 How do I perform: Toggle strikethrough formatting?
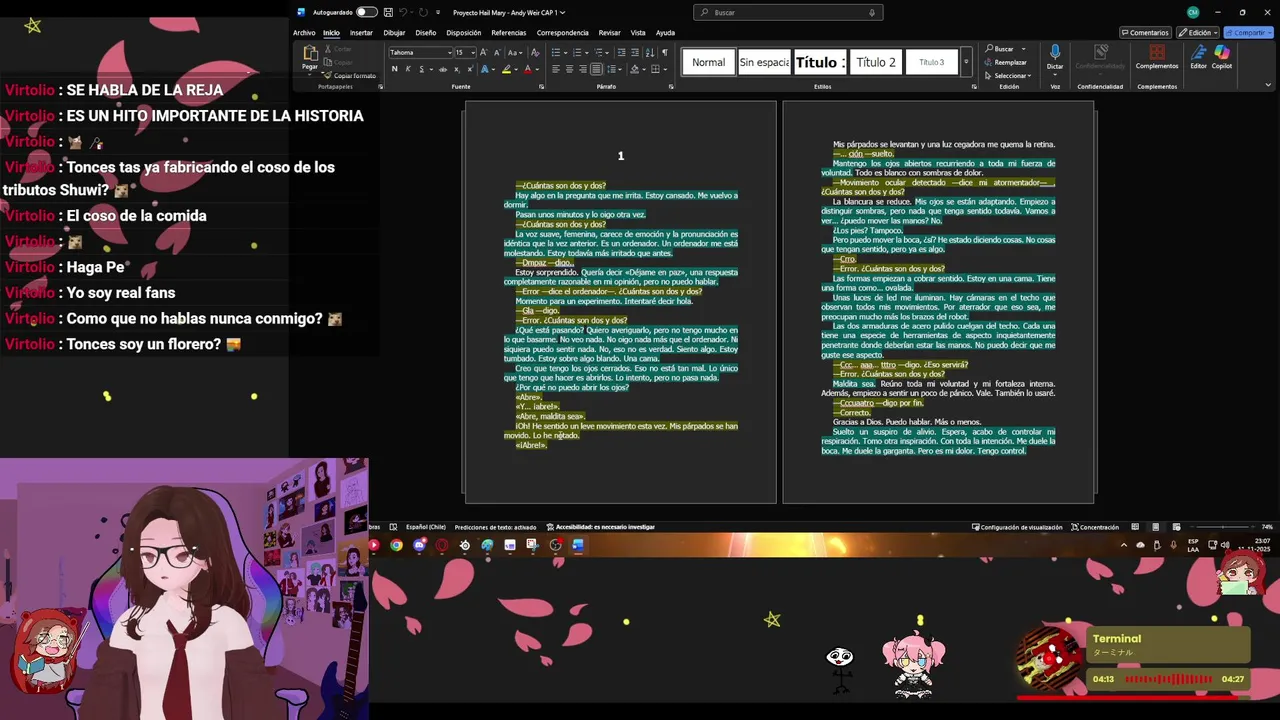click(x=443, y=69)
